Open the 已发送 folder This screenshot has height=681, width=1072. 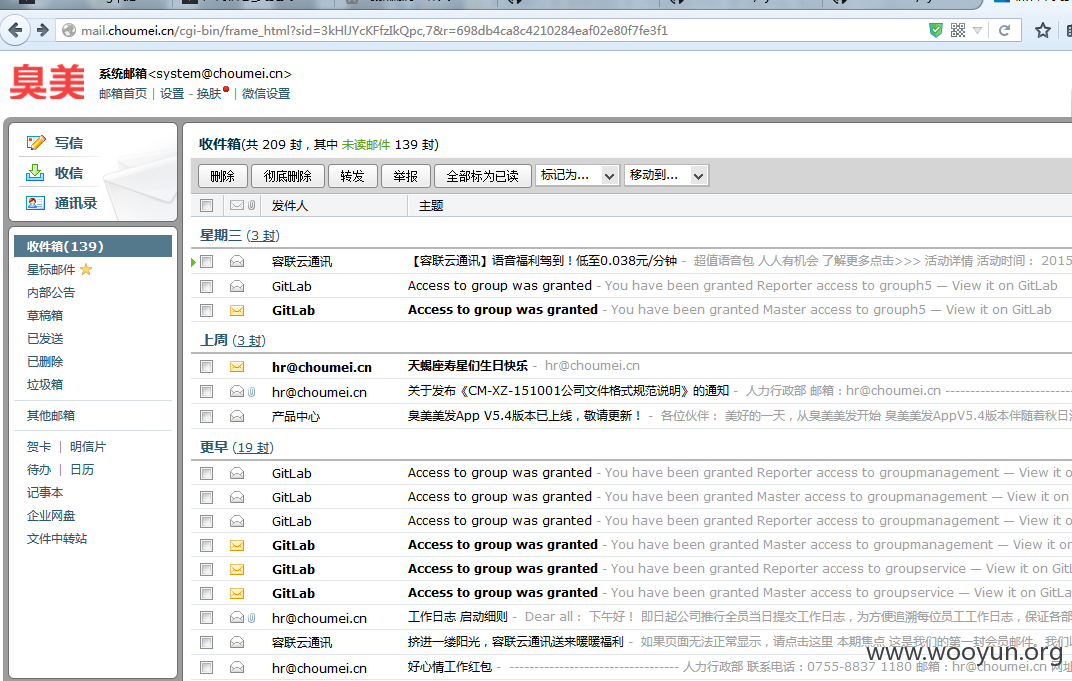pos(45,338)
